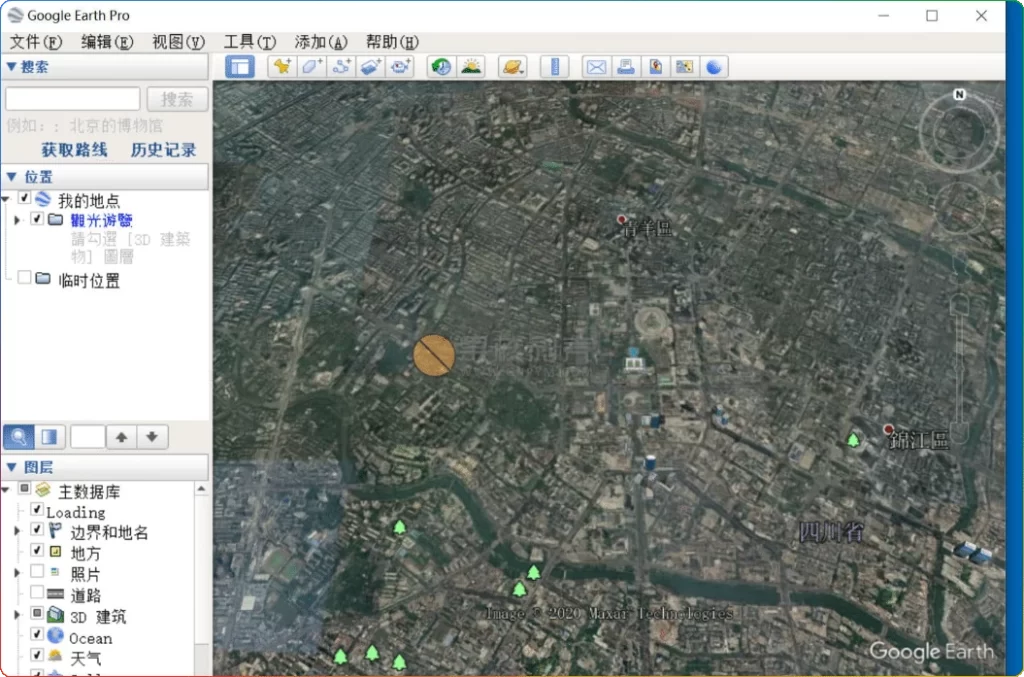Print the current view
Image resolution: width=1024 pixels, height=677 pixels.
pyautogui.click(x=624, y=66)
